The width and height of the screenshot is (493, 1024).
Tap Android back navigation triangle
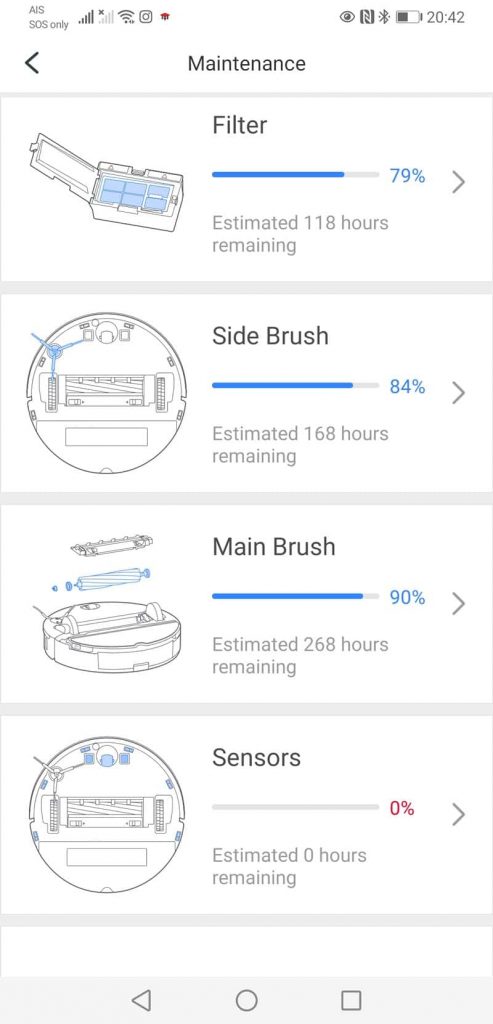141,999
